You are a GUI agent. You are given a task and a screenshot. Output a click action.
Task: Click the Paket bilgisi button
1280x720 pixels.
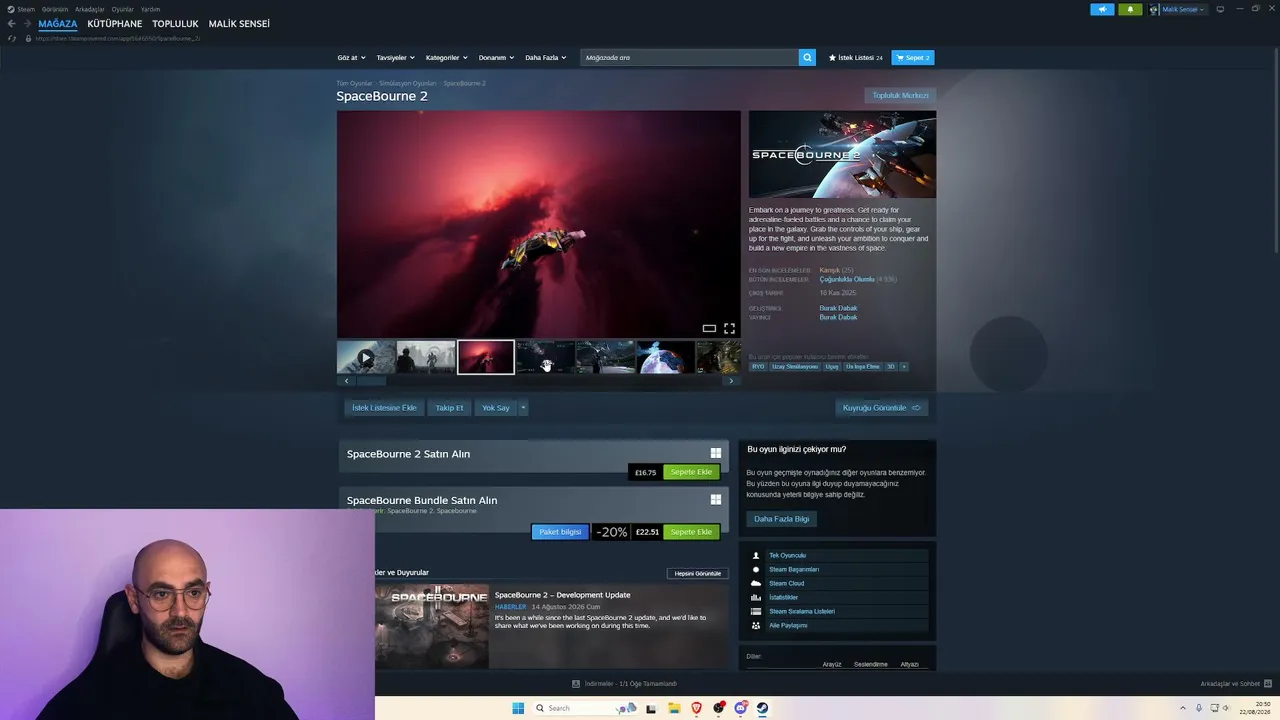[560, 532]
